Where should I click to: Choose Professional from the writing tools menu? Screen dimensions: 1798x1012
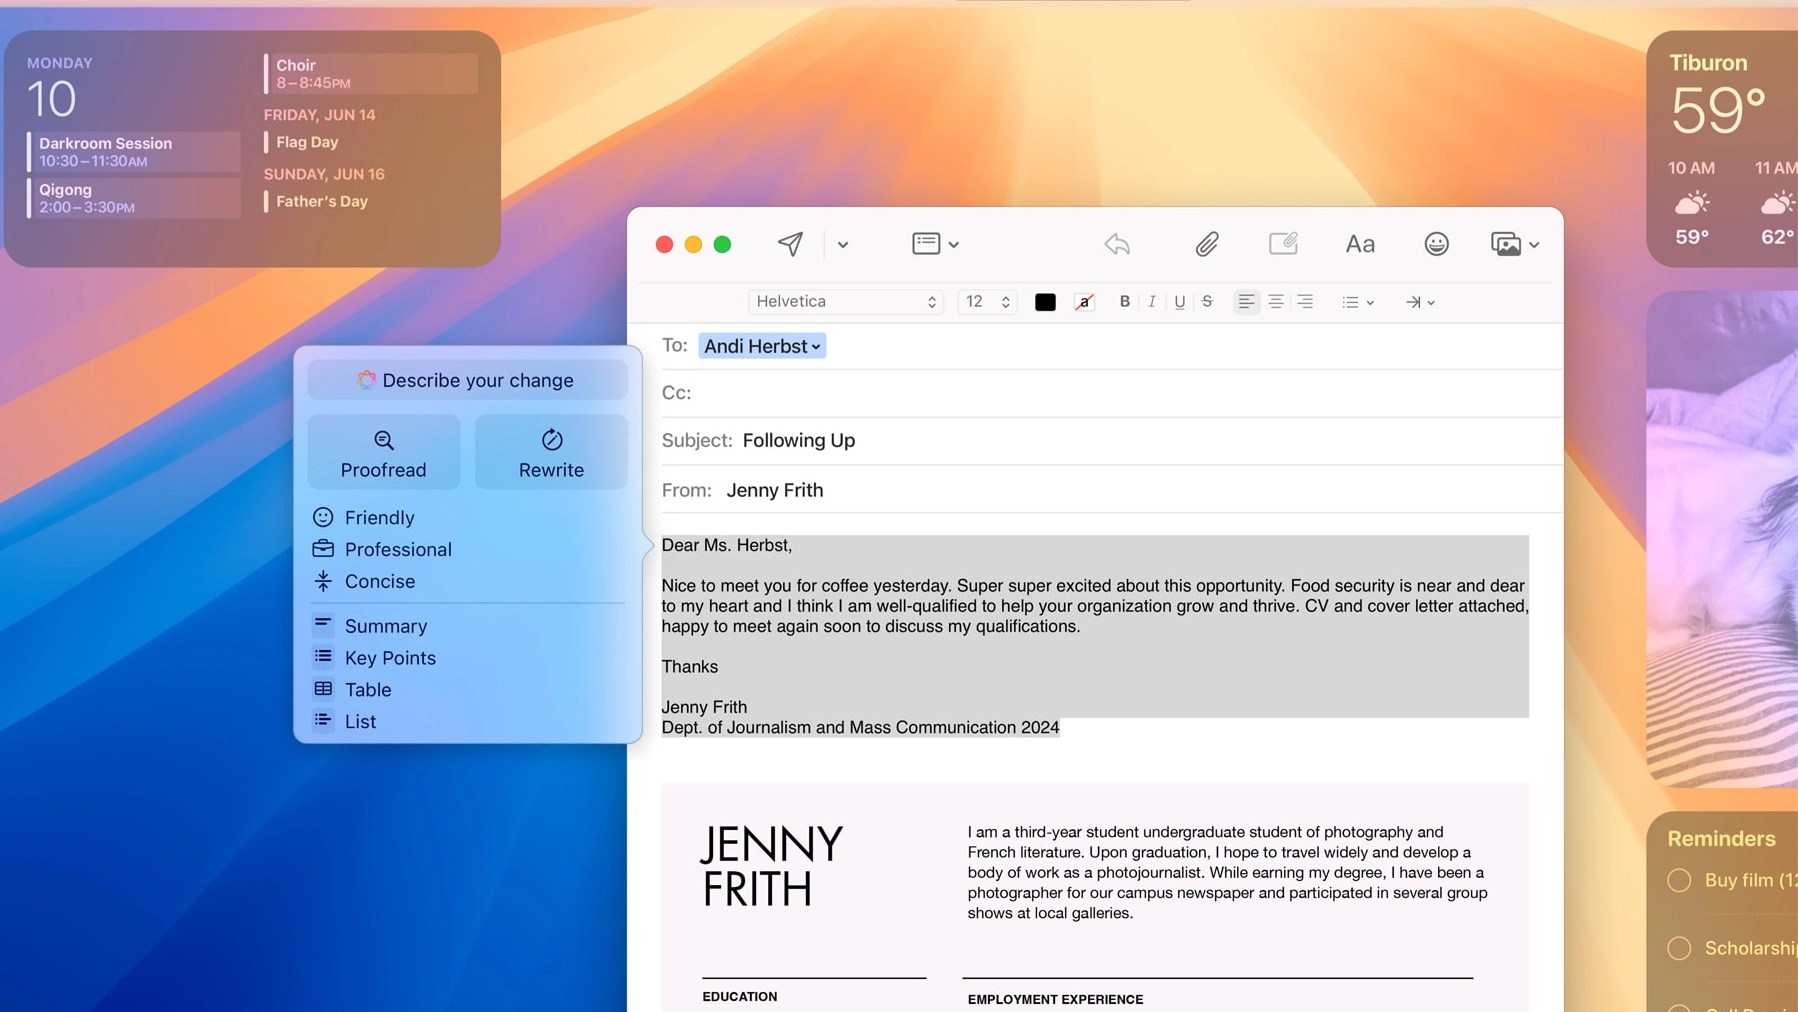[x=398, y=549]
